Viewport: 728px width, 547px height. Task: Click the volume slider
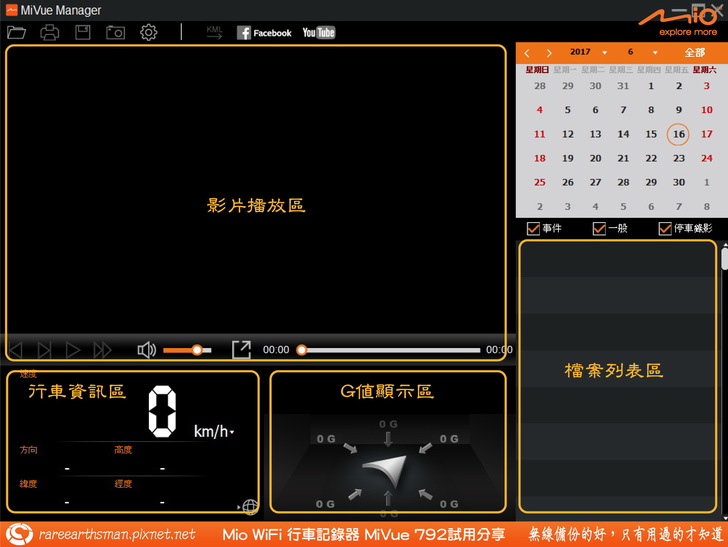pos(185,350)
